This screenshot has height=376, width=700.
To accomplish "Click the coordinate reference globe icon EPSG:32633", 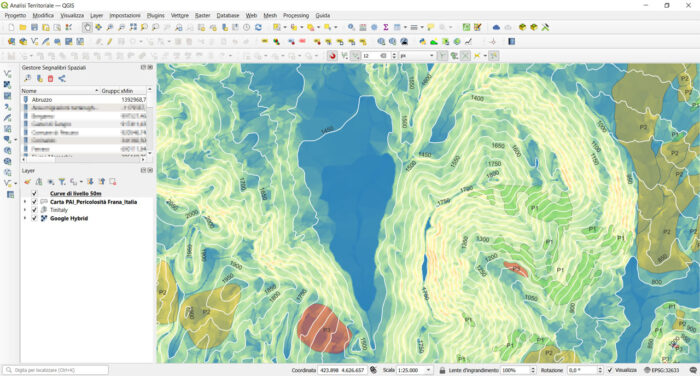I will 647,370.
